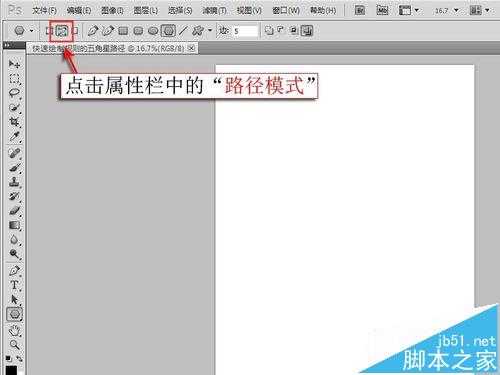Screen dimensions: 500x375
Task: Select the Blur tool
Action: coord(14,240)
